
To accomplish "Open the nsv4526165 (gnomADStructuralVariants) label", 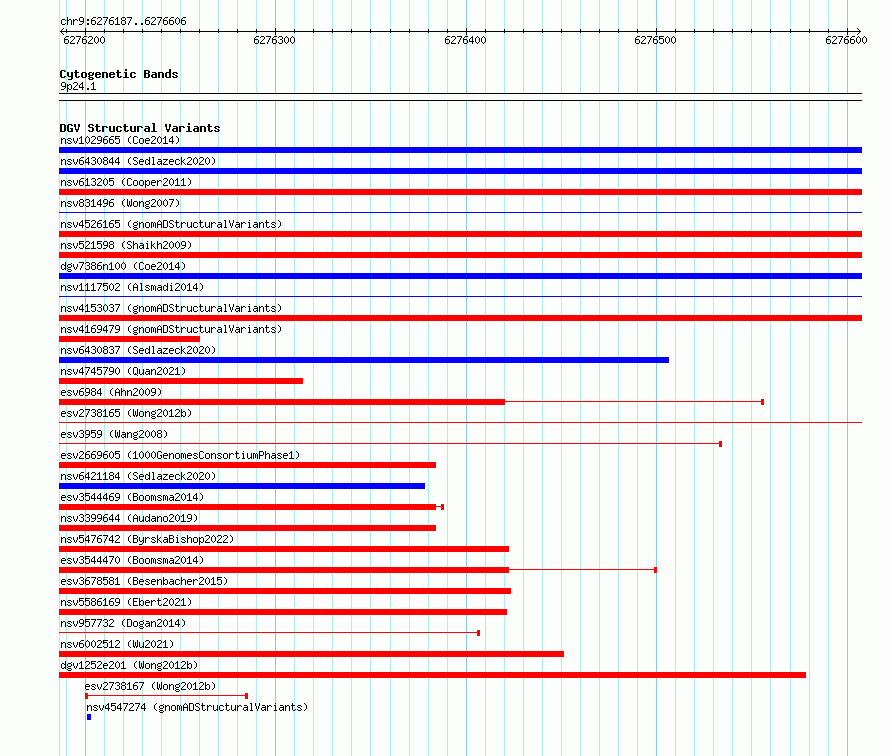I will tap(171, 224).
